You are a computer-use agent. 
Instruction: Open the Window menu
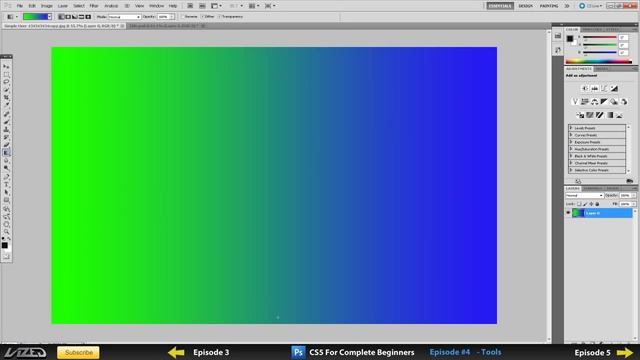[x=156, y=6]
